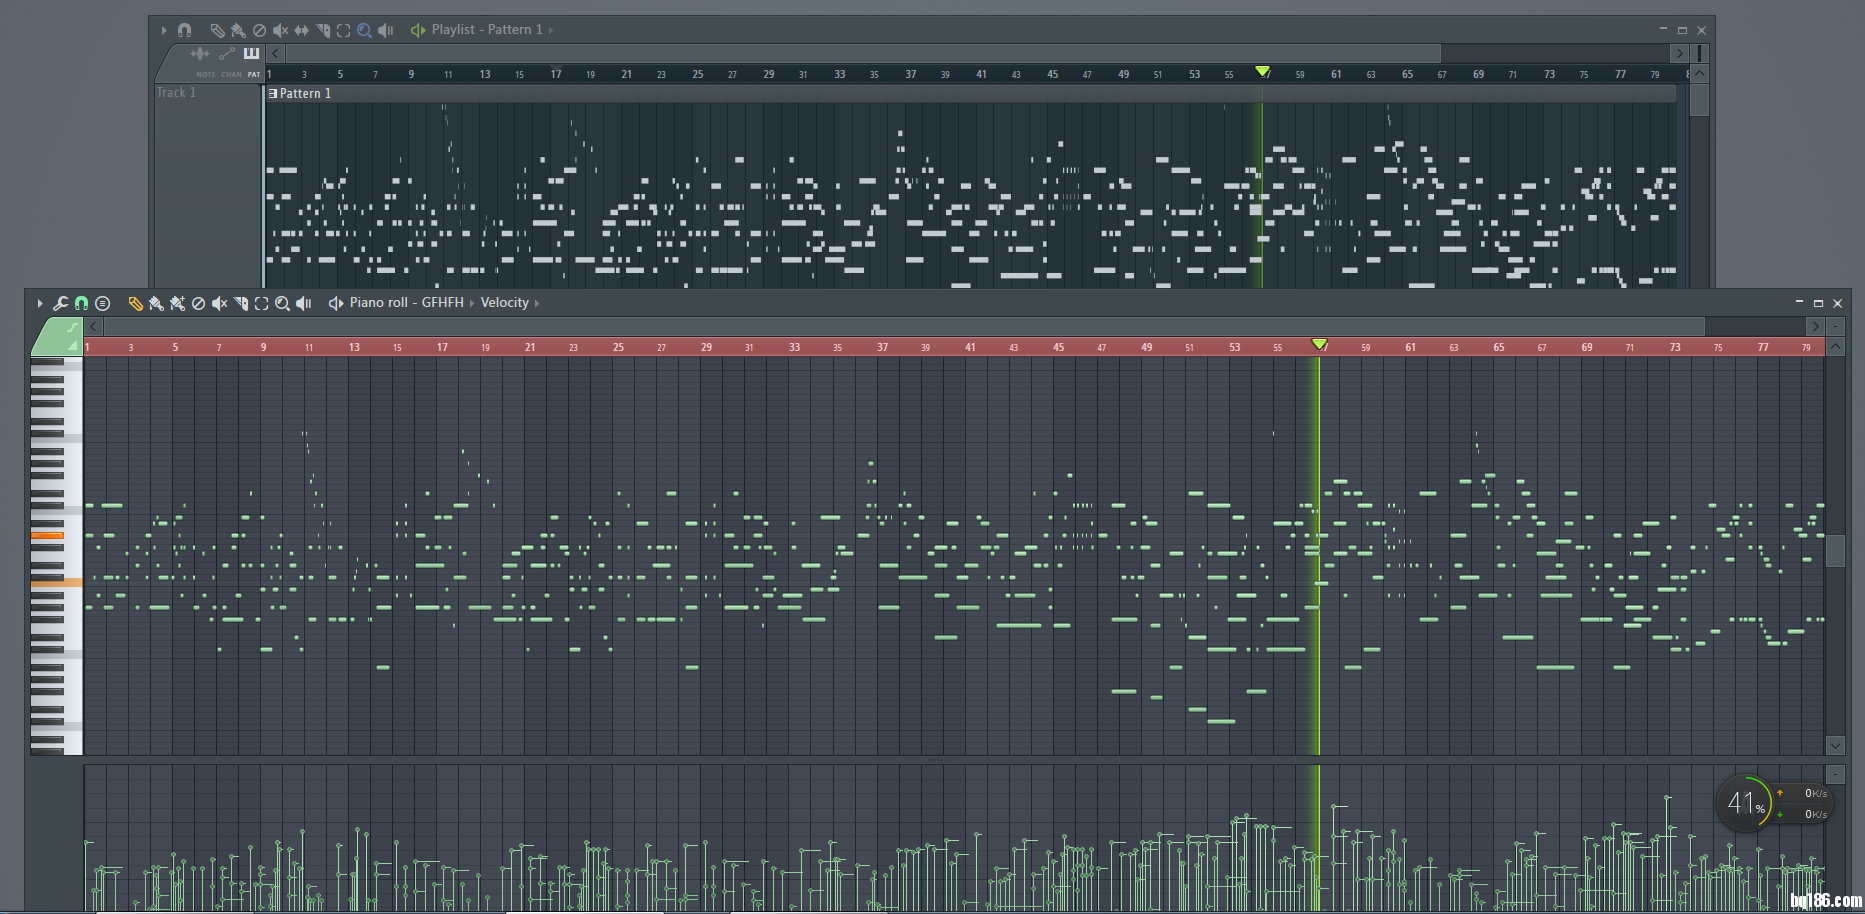Click the velocity editor zoom minus button
Image resolution: width=1865 pixels, height=914 pixels.
tap(1835, 774)
